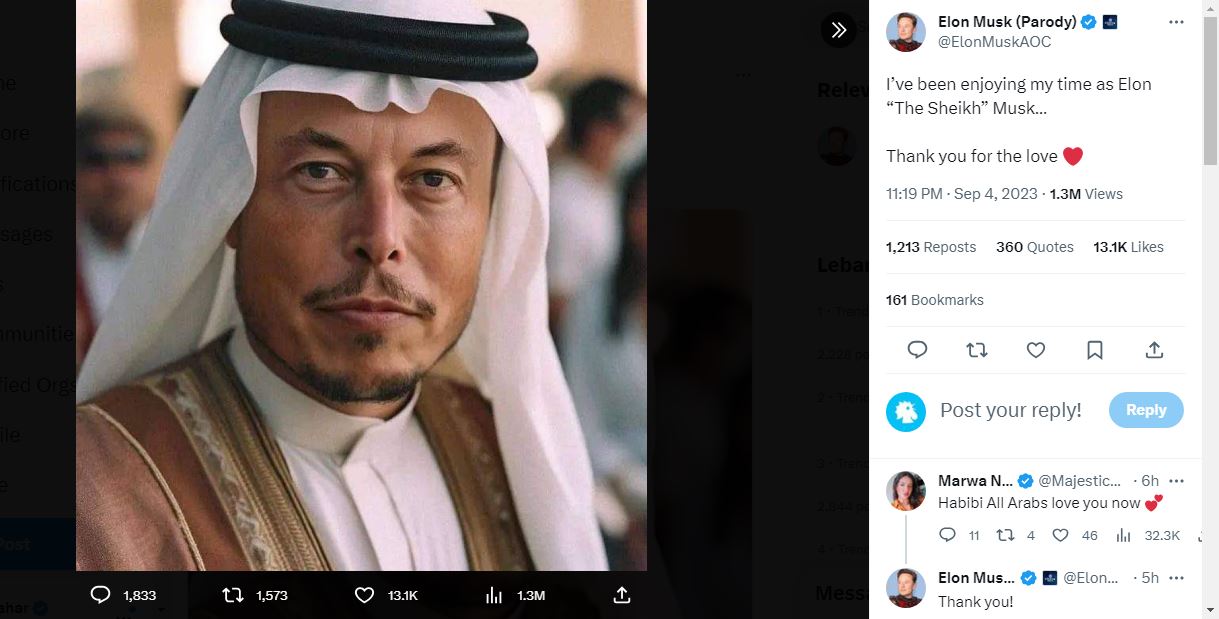Open more options menu on Marwa's reply
Viewport: 1219px width, 619px height.
[x=1176, y=481]
